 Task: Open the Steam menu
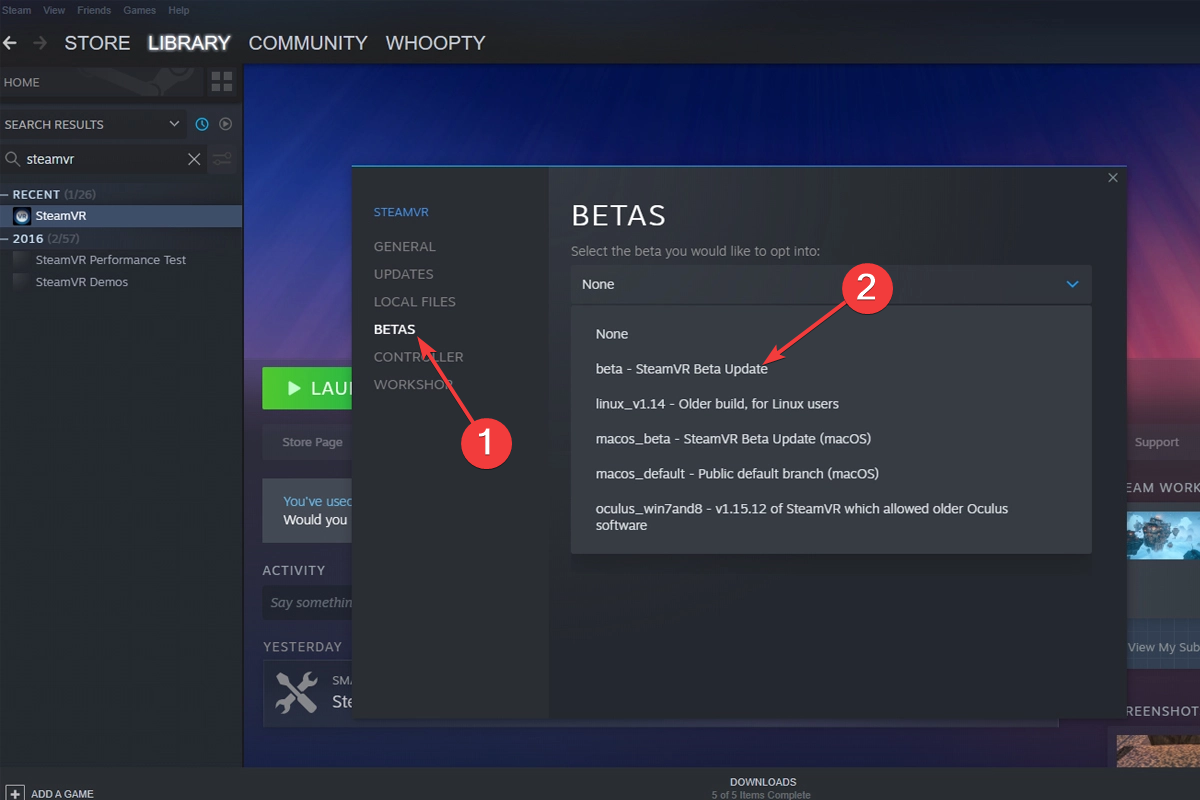[x=16, y=9]
